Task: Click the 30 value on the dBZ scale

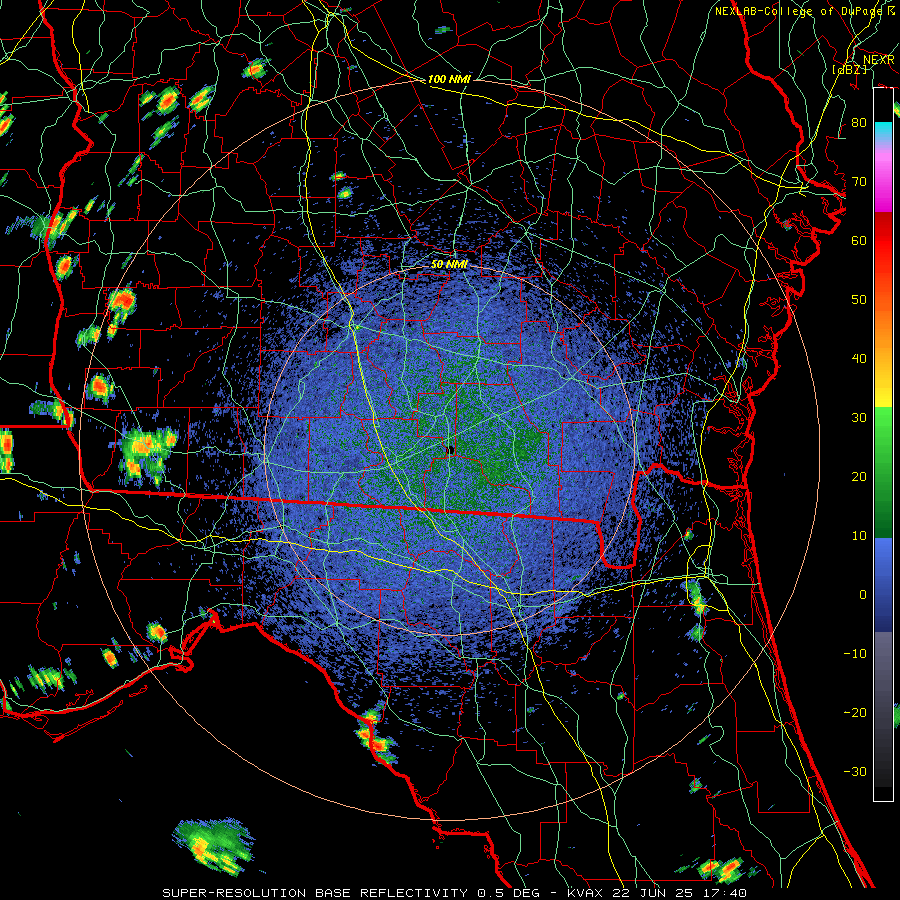Action: click(x=859, y=417)
